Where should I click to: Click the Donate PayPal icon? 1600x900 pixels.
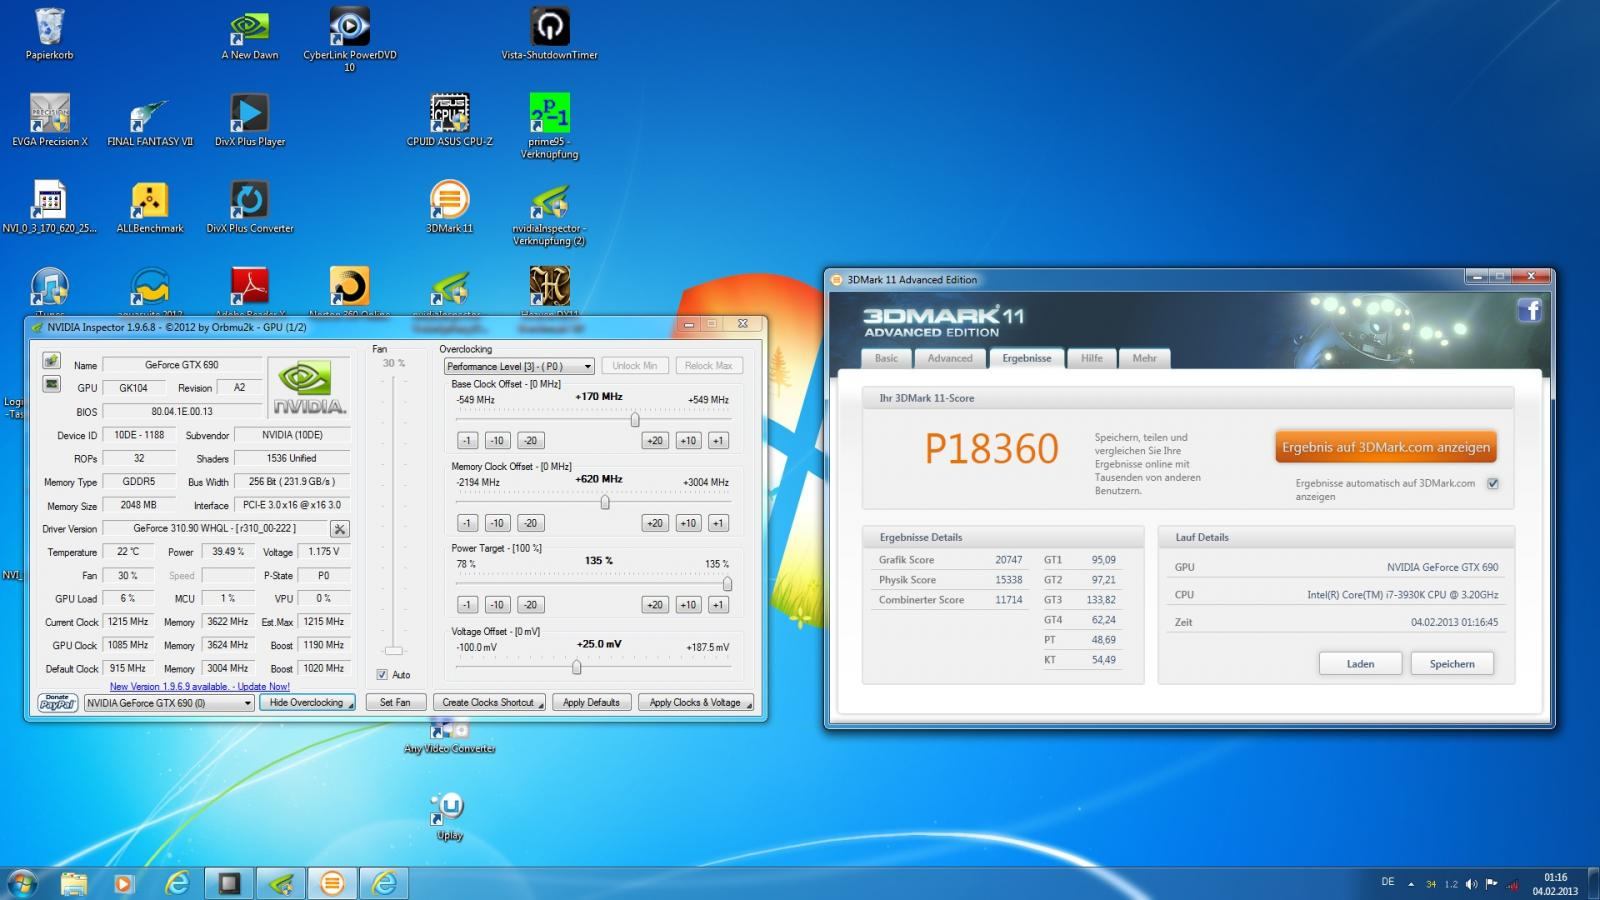coord(58,703)
